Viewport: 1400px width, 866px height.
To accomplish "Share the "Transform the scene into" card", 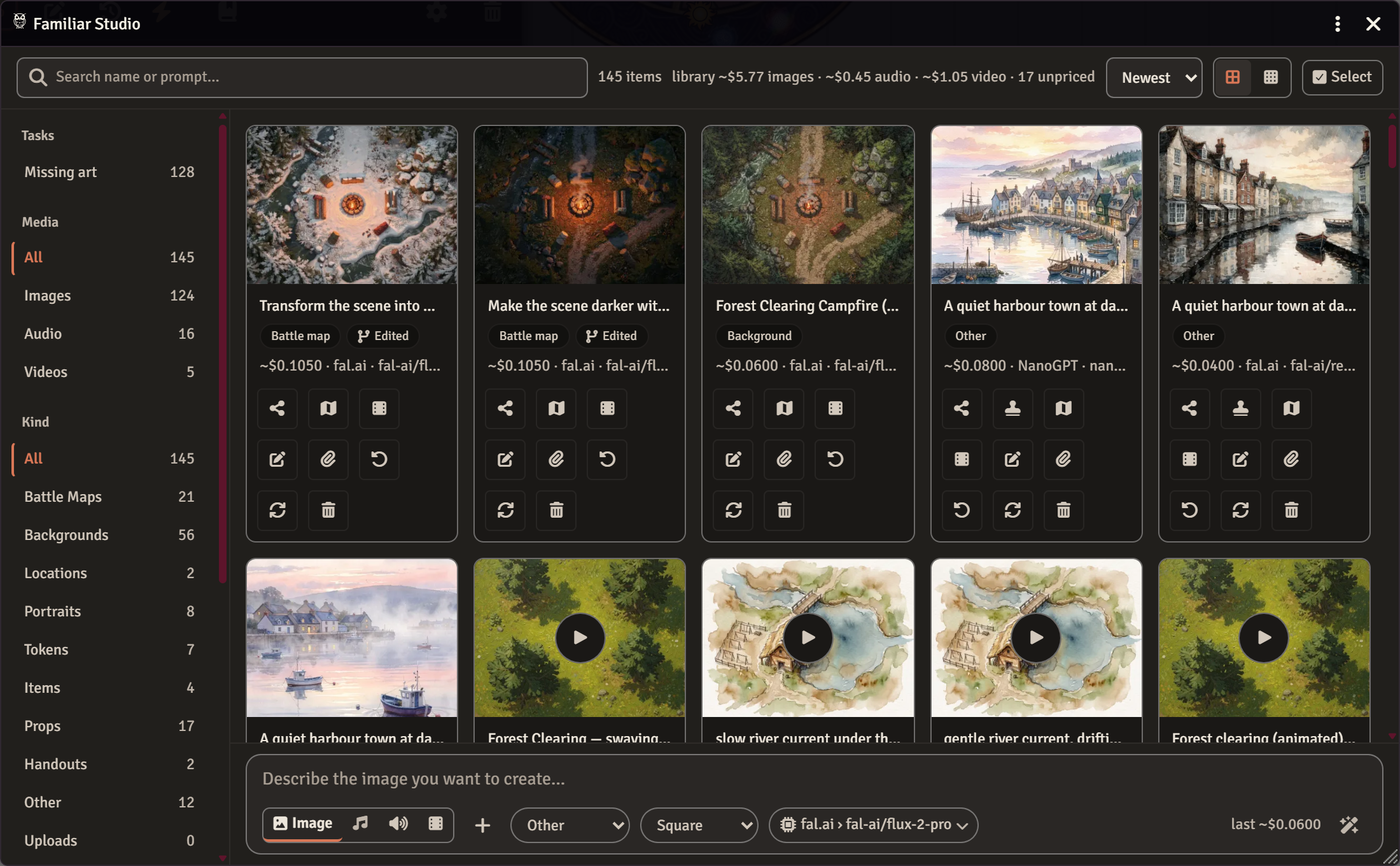I will pos(277,408).
